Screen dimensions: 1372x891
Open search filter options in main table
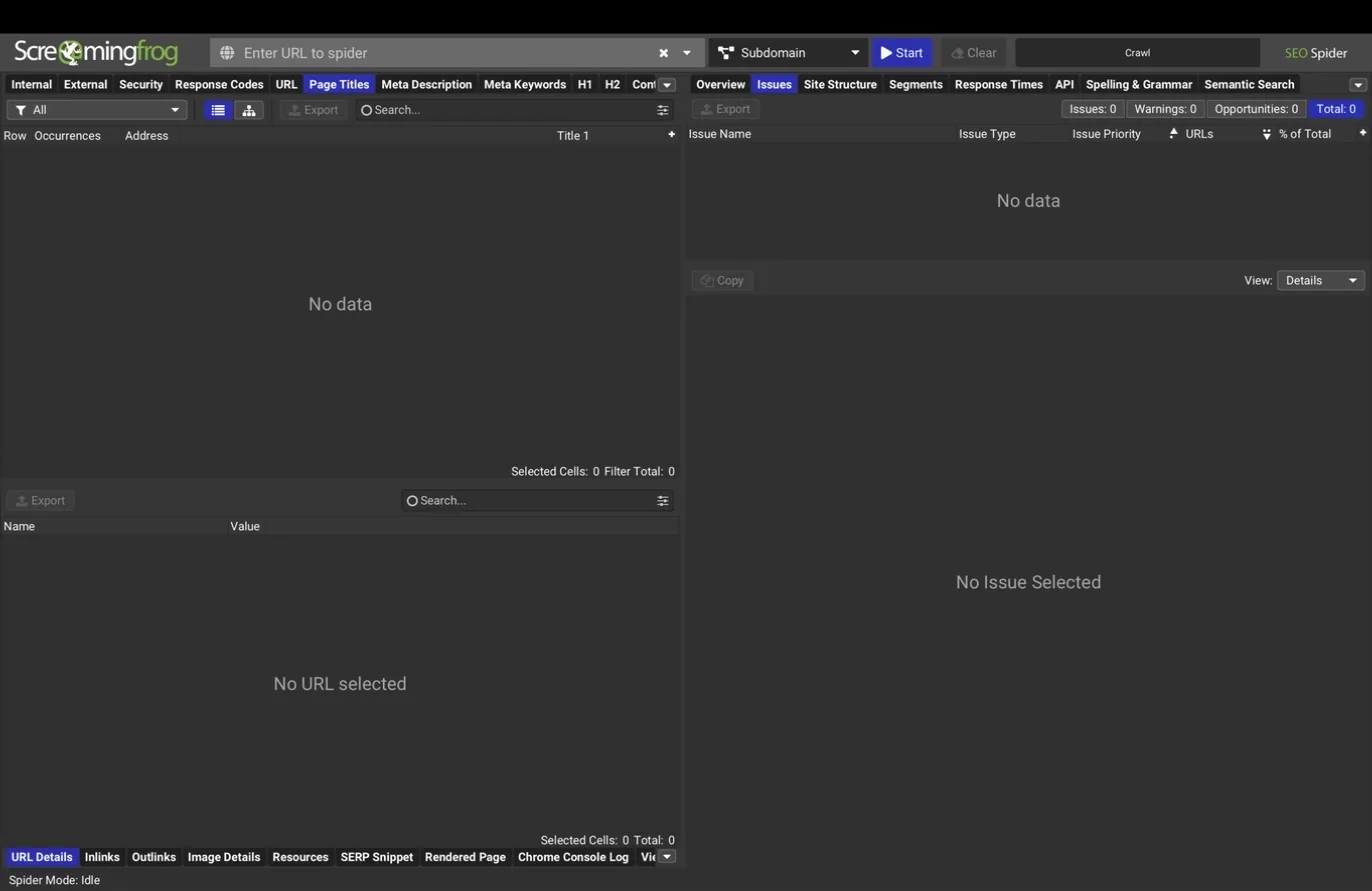pyautogui.click(x=662, y=110)
